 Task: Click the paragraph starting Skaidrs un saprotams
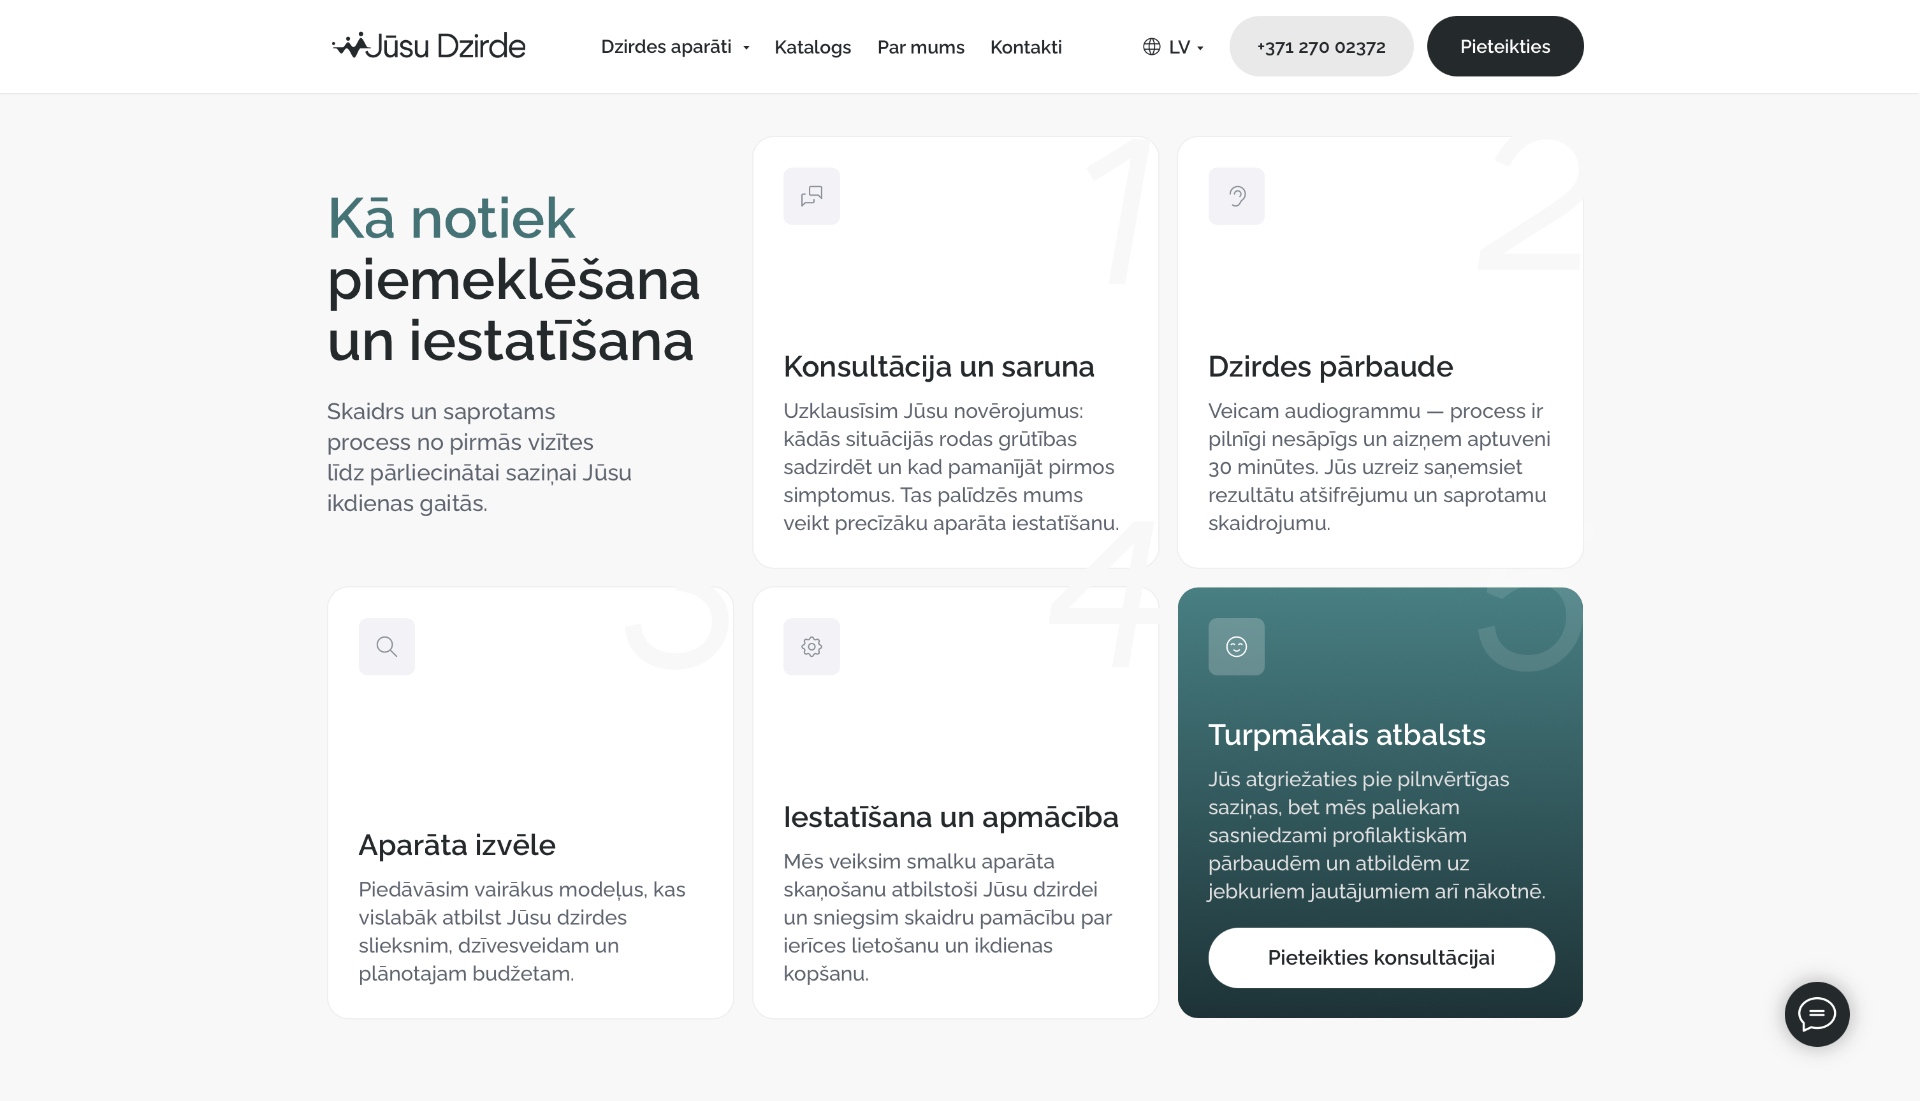pyautogui.click(x=479, y=457)
